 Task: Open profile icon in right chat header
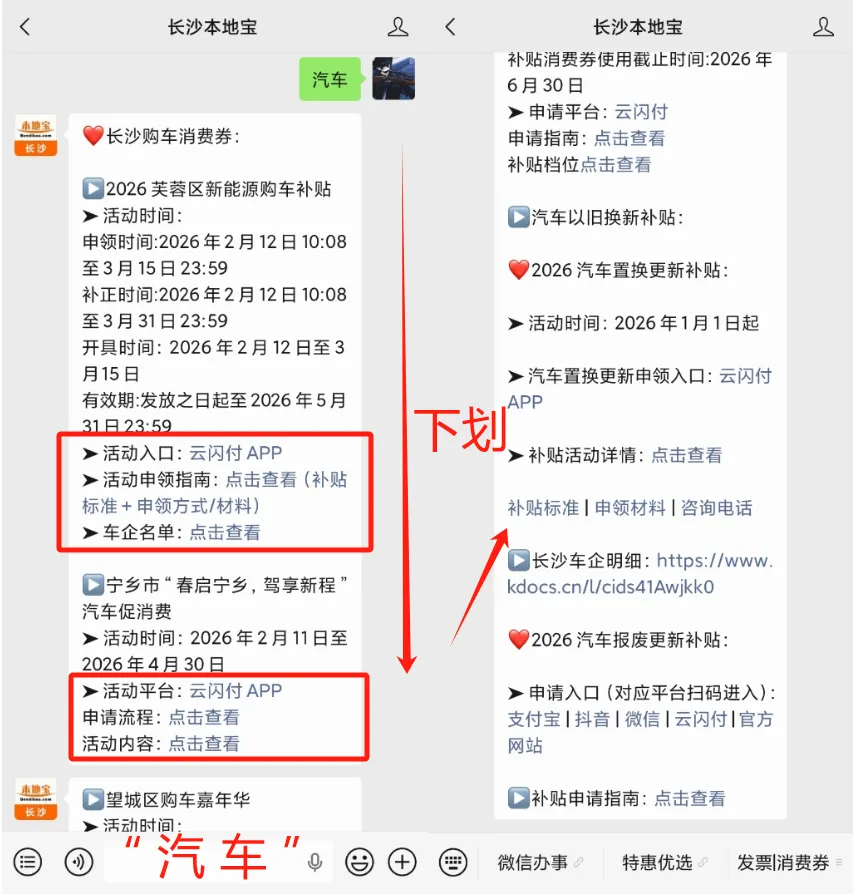point(823,27)
